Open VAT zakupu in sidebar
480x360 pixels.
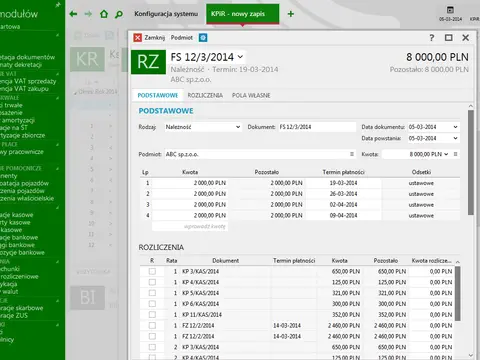pos(24,89)
